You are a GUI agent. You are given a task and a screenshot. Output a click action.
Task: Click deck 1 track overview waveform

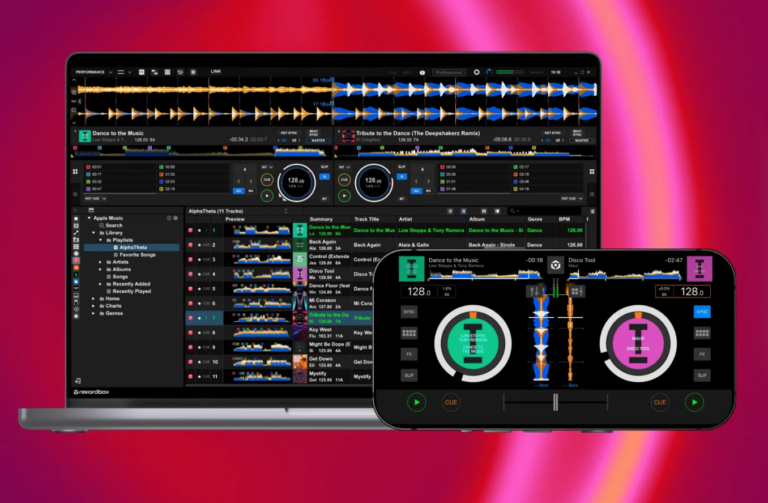(201, 152)
